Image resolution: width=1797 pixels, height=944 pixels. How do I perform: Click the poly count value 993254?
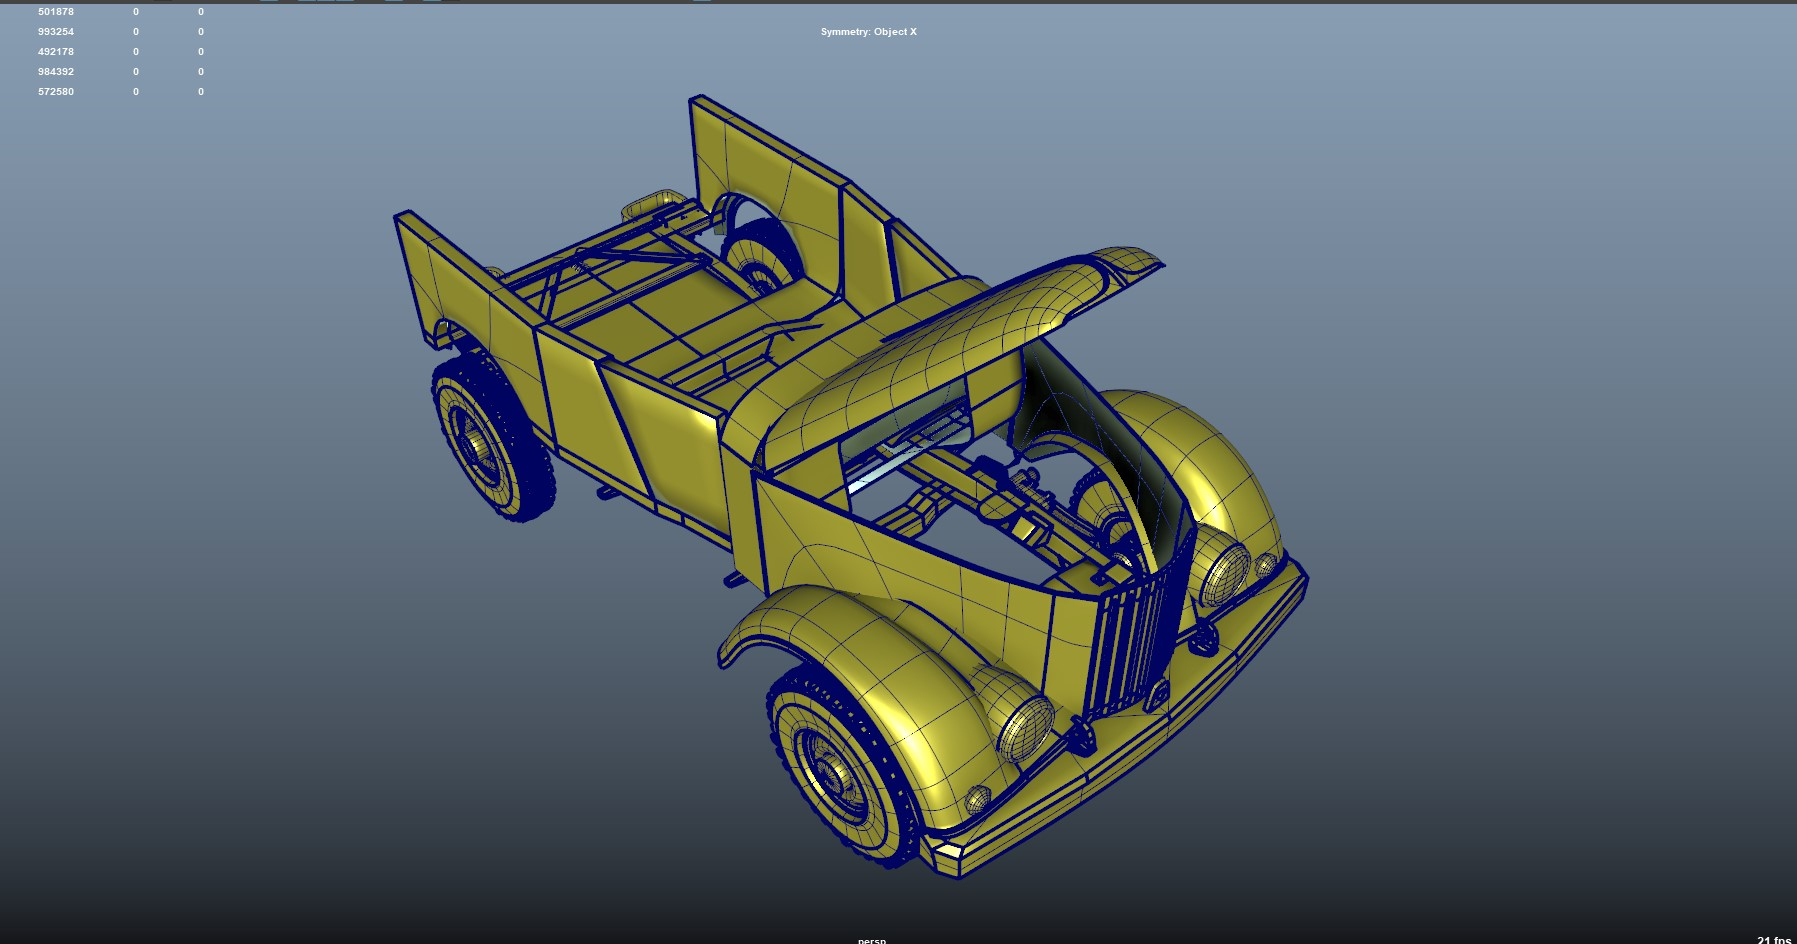pos(56,32)
